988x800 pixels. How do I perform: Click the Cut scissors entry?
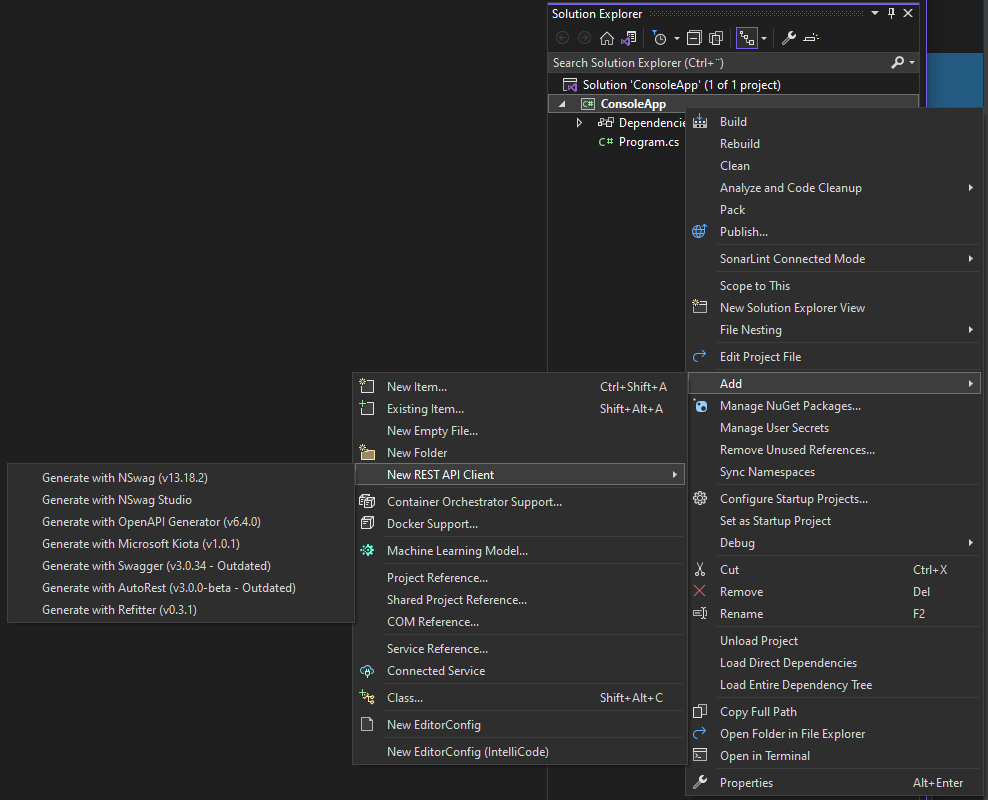click(834, 570)
